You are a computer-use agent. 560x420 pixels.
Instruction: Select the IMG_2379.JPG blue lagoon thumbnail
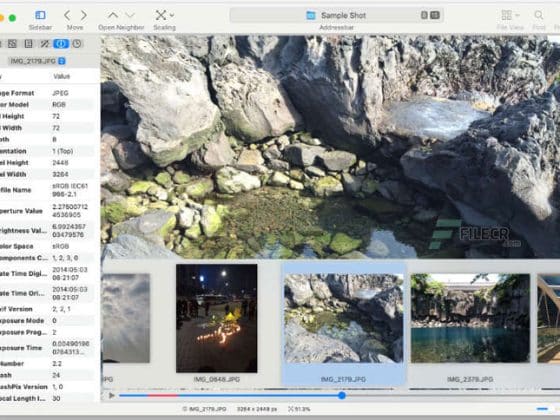[x=470, y=318]
